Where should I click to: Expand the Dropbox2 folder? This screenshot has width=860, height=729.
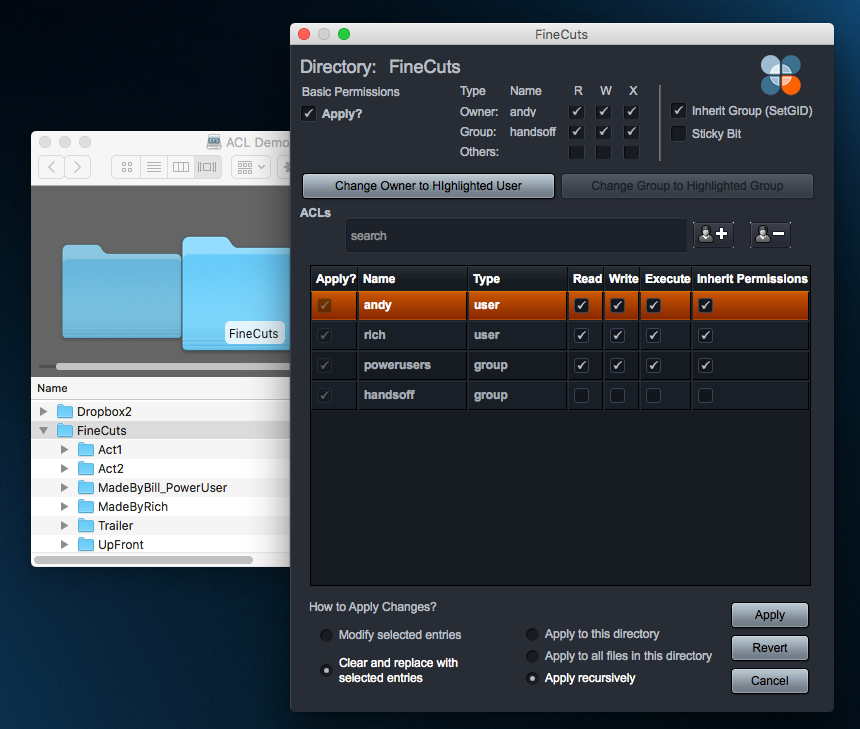point(43,411)
